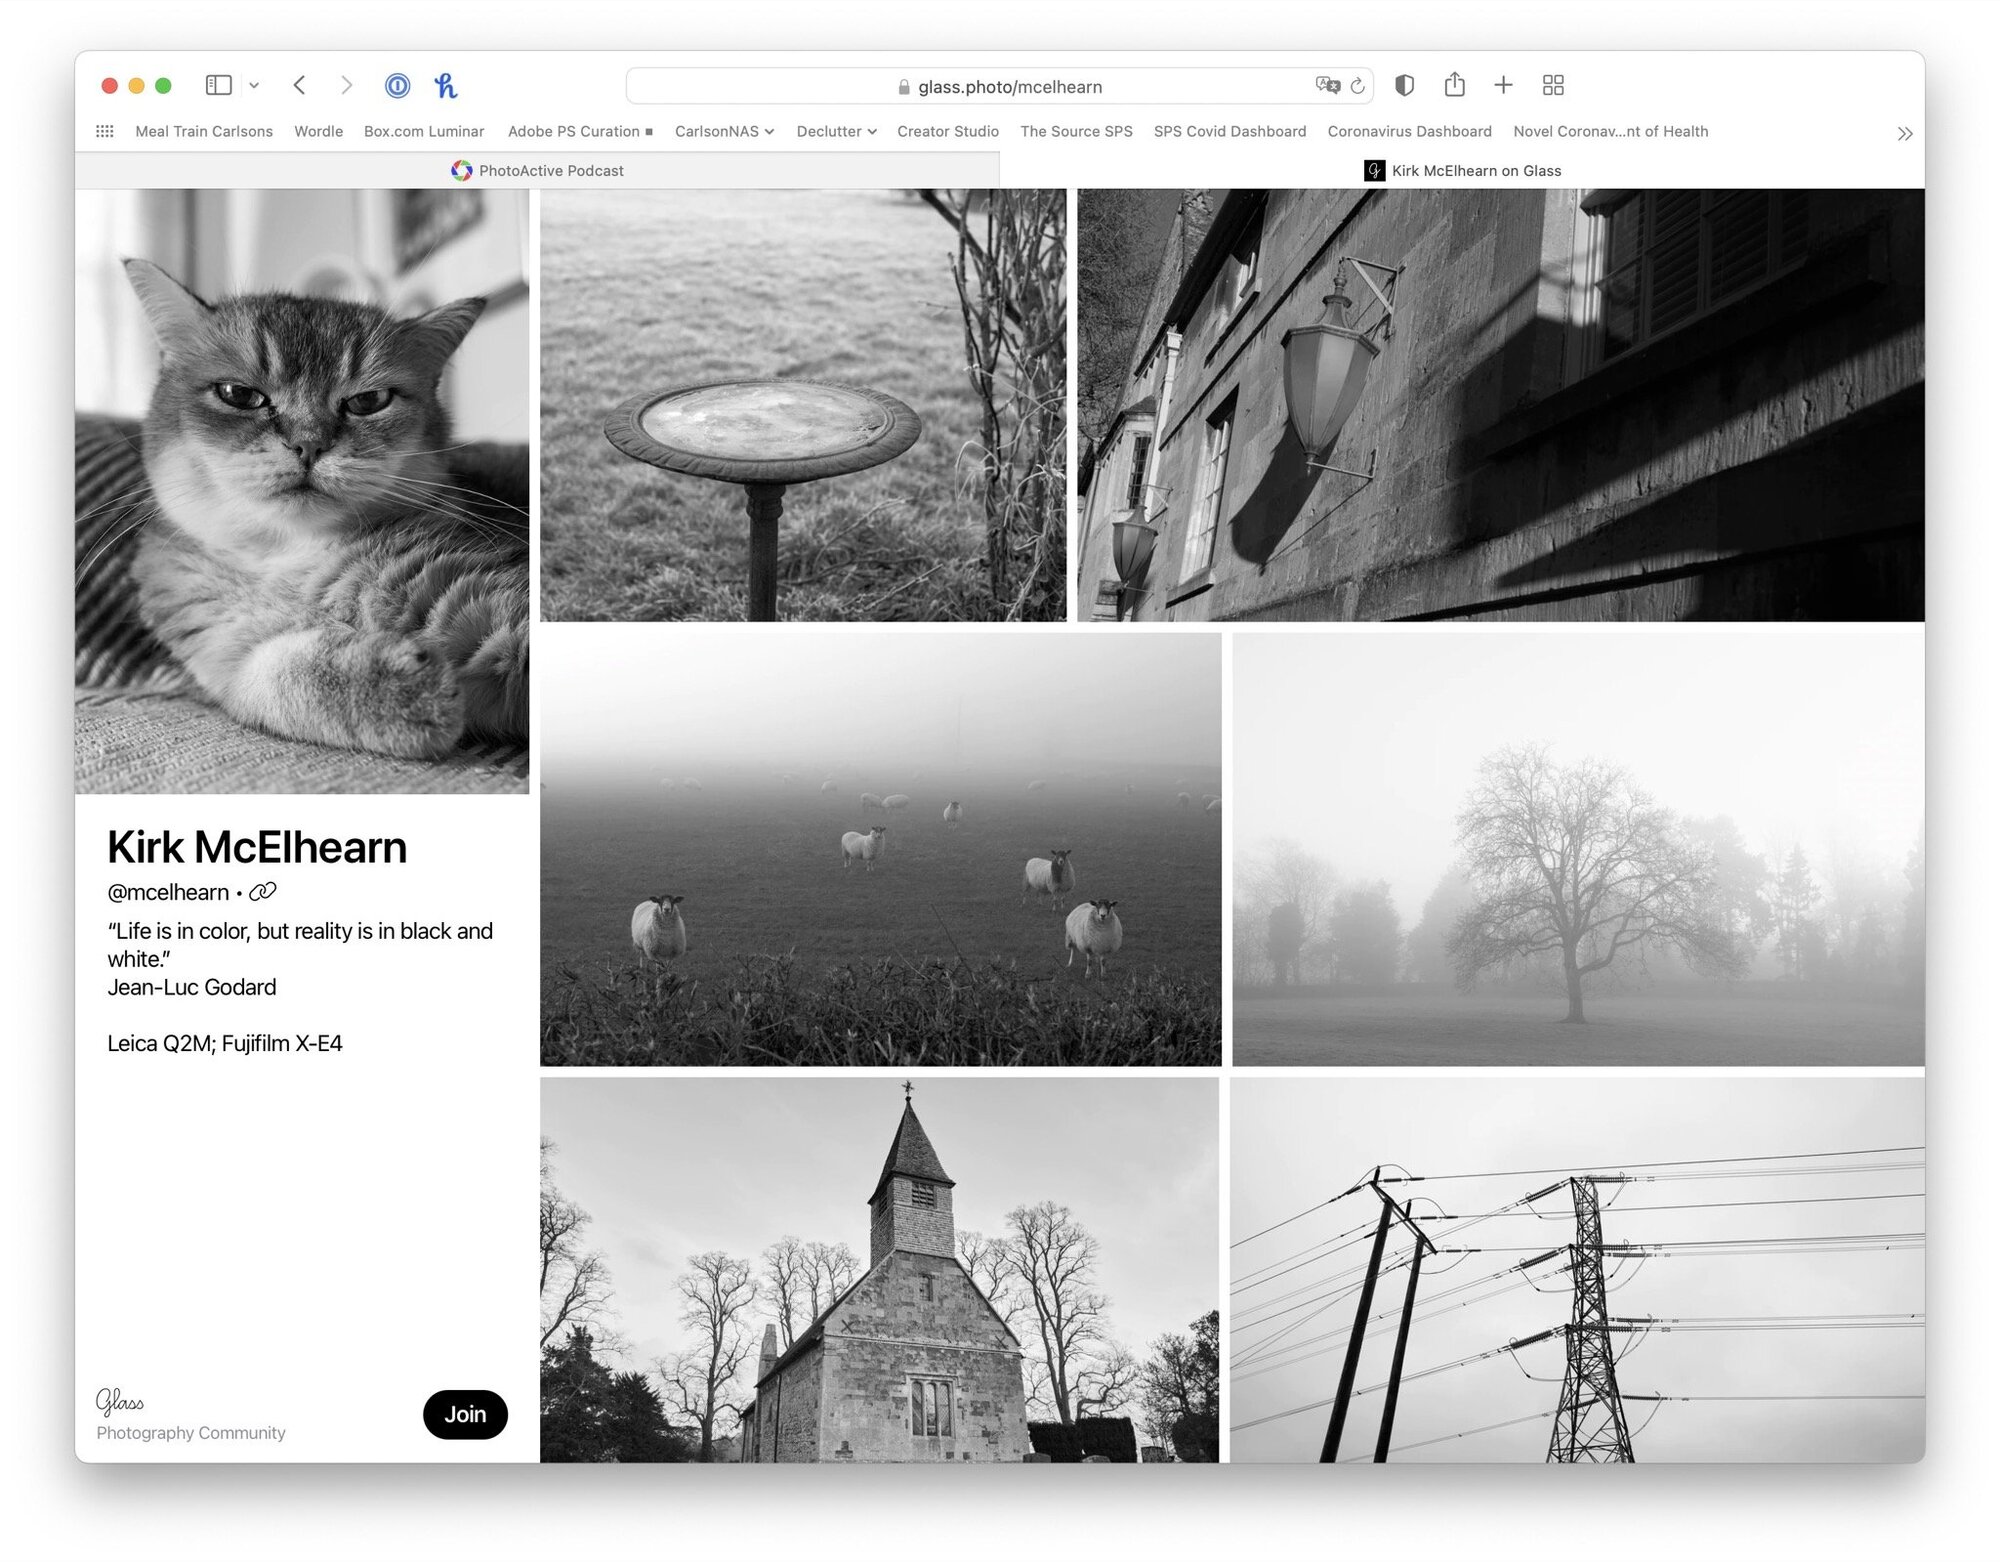Open the SPS Covid Dashboard bookmark
This screenshot has width=2000, height=1562.
pyautogui.click(x=1230, y=131)
